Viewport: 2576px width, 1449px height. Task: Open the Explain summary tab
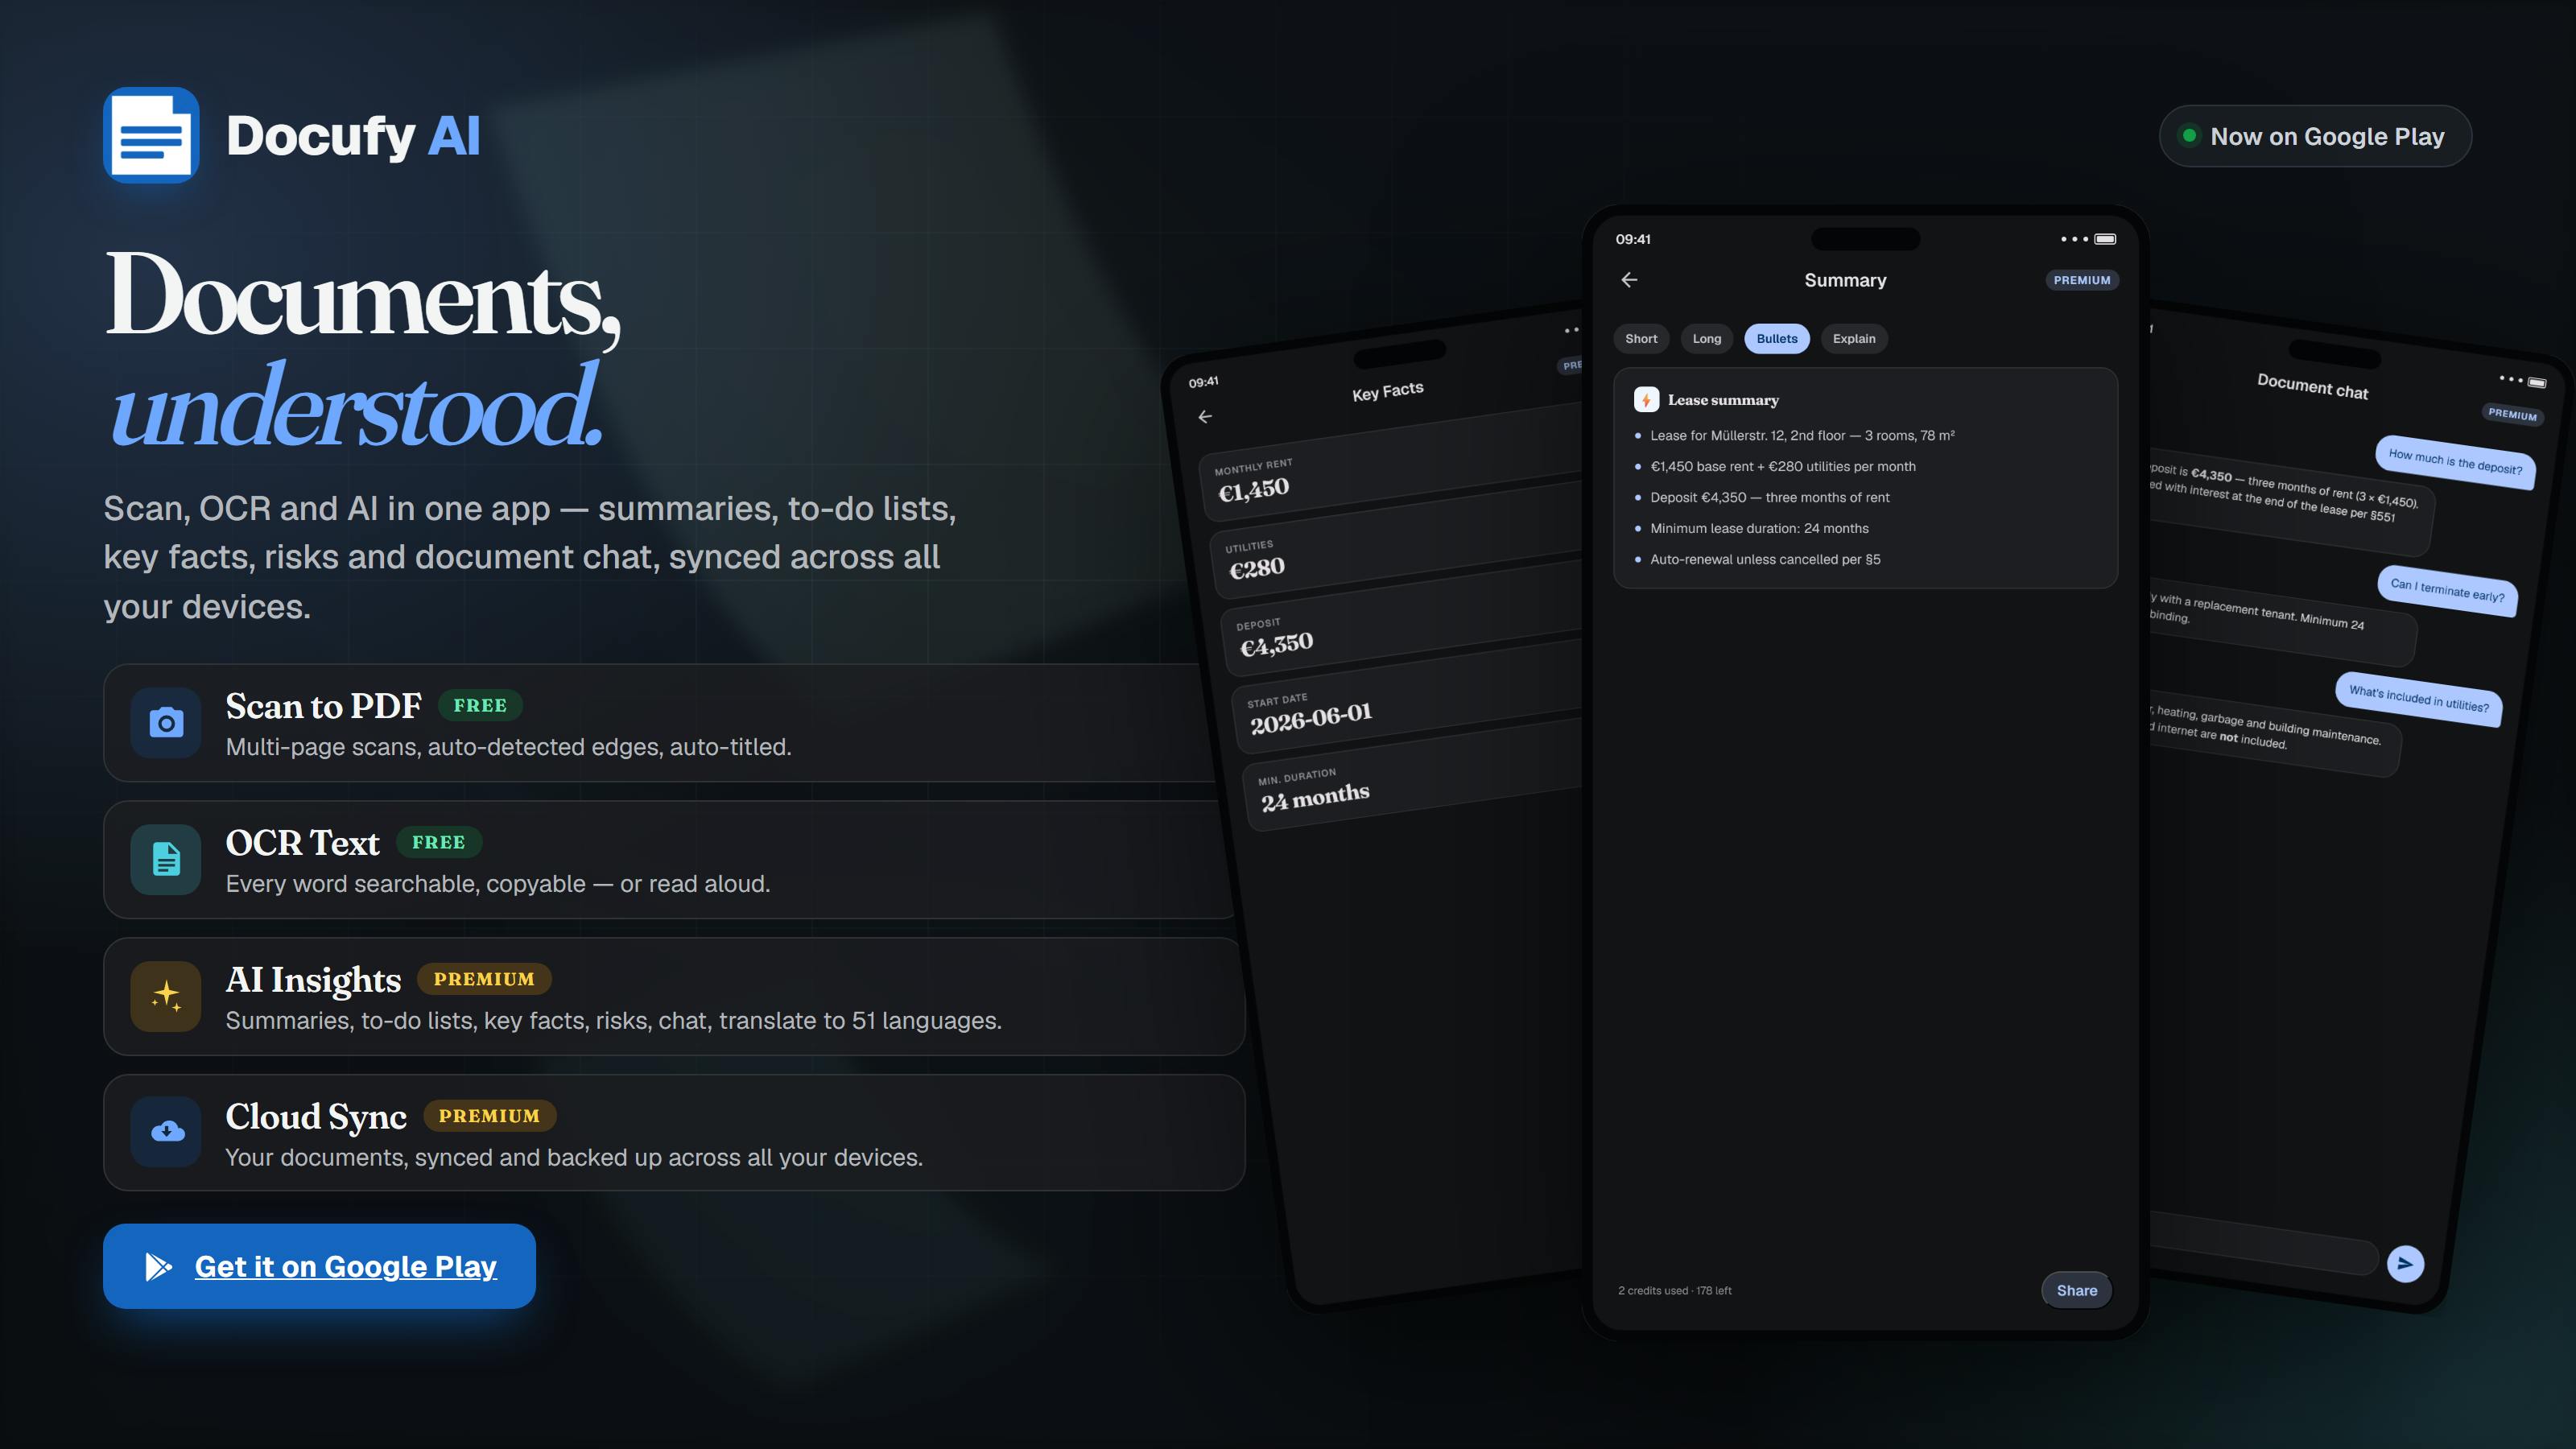click(x=1854, y=339)
